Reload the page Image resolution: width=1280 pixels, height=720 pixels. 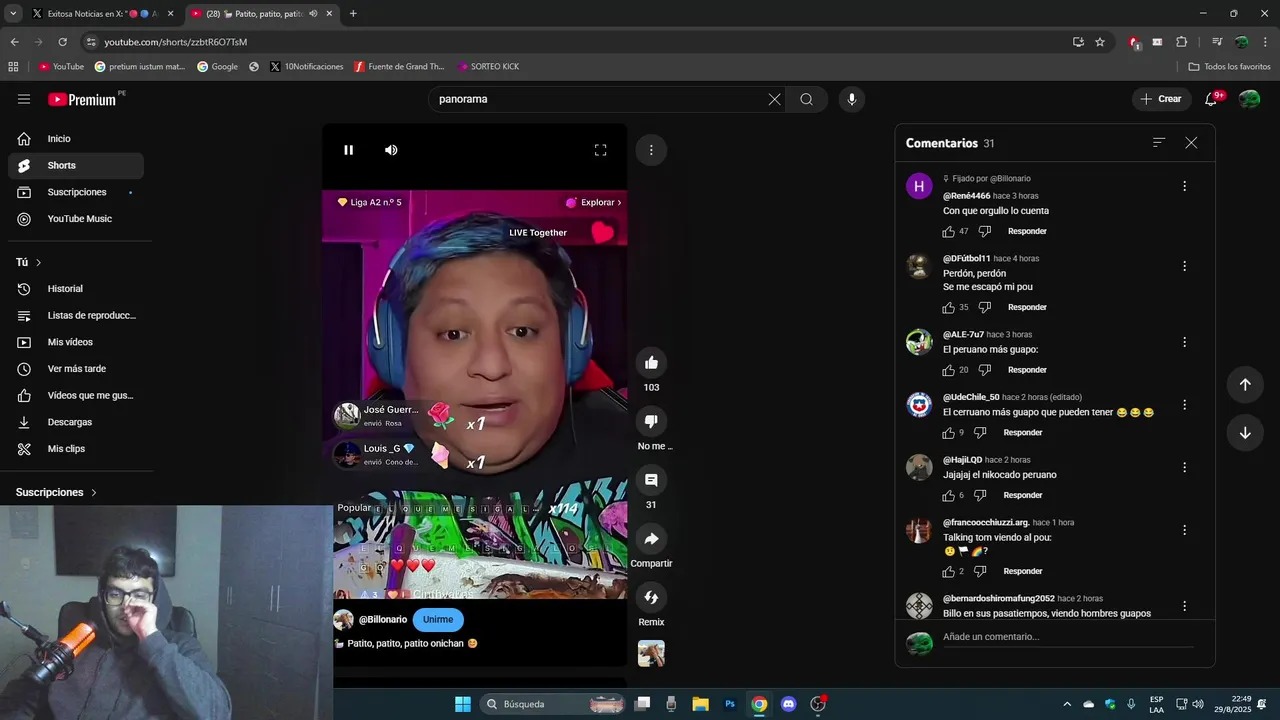pyautogui.click(x=62, y=42)
